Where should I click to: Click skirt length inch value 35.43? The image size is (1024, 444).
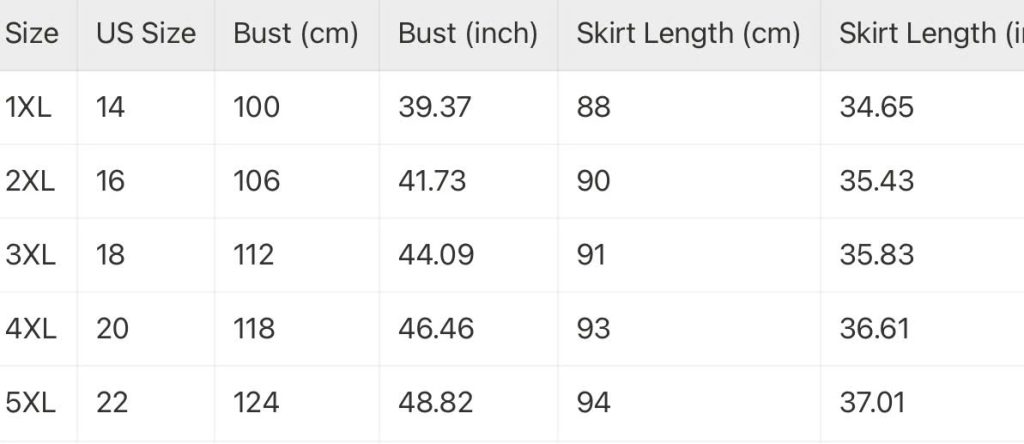pyautogui.click(x=876, y=181)
